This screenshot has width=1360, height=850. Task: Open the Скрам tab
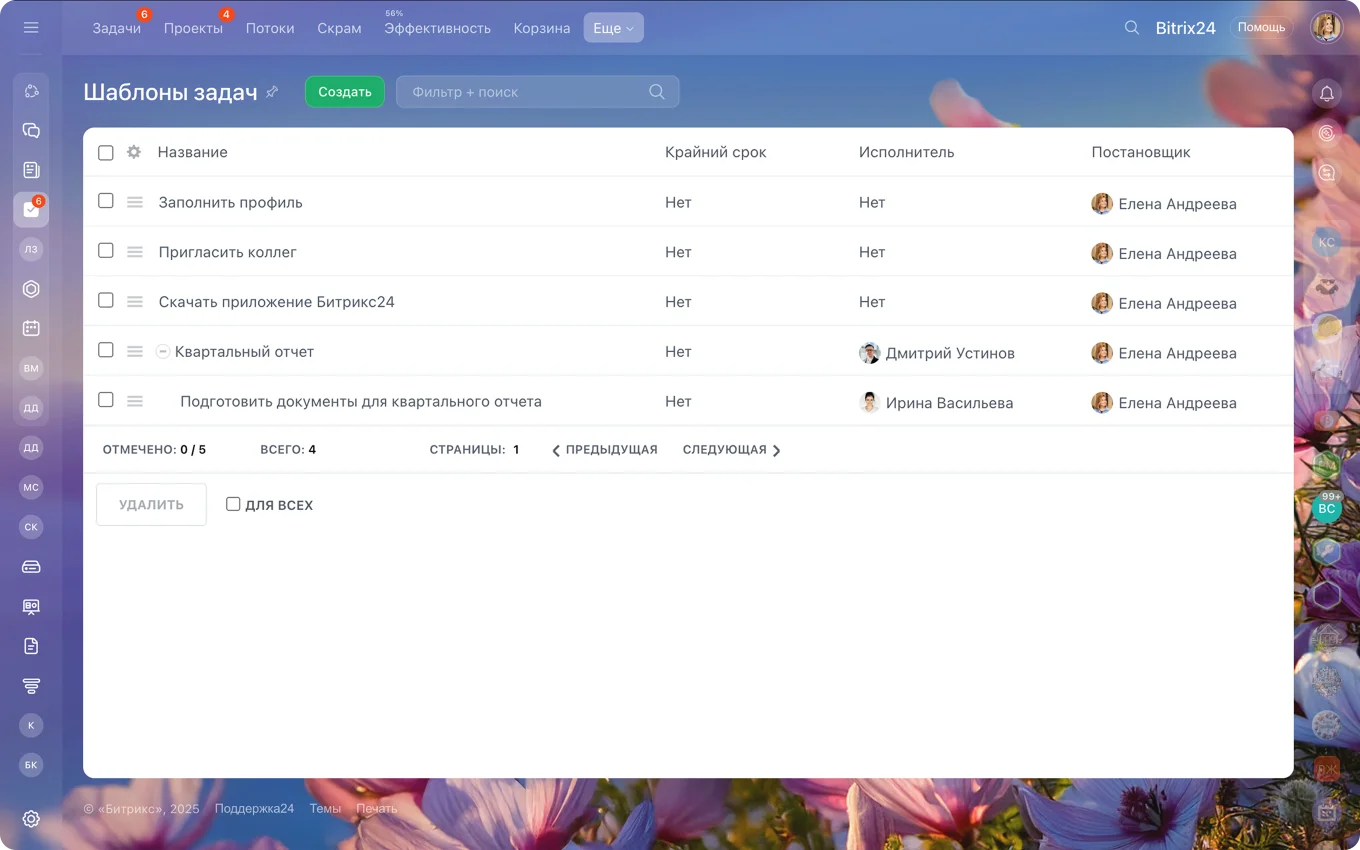tap(339, 28)
